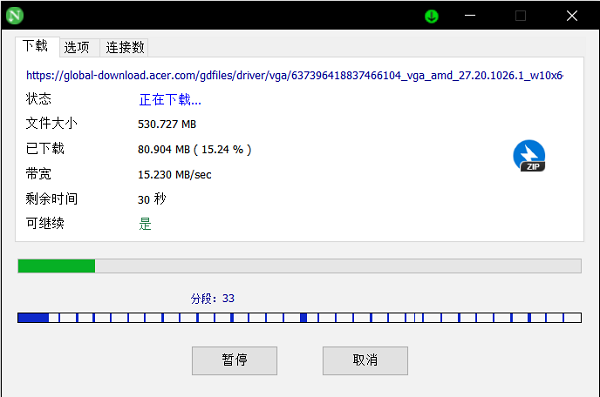Click the maximize window button

(x=520, y=16)
